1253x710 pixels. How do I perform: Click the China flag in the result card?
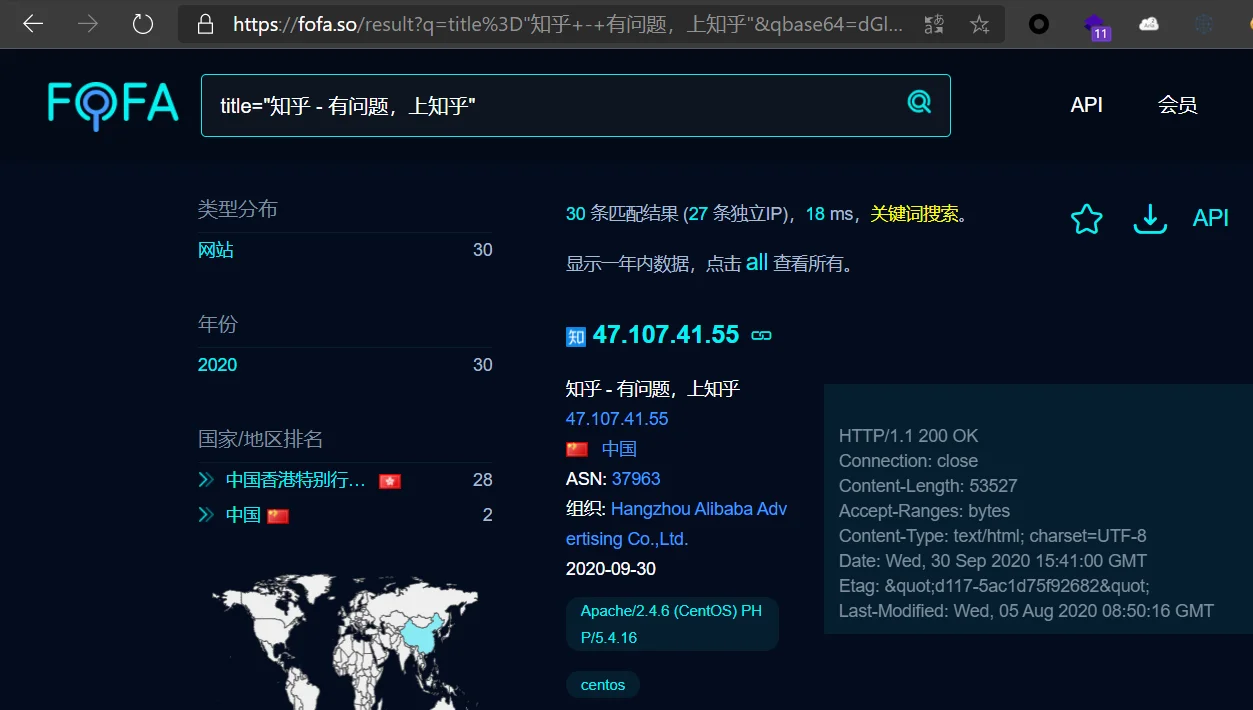pyautogui.click(x=577, y=449)
